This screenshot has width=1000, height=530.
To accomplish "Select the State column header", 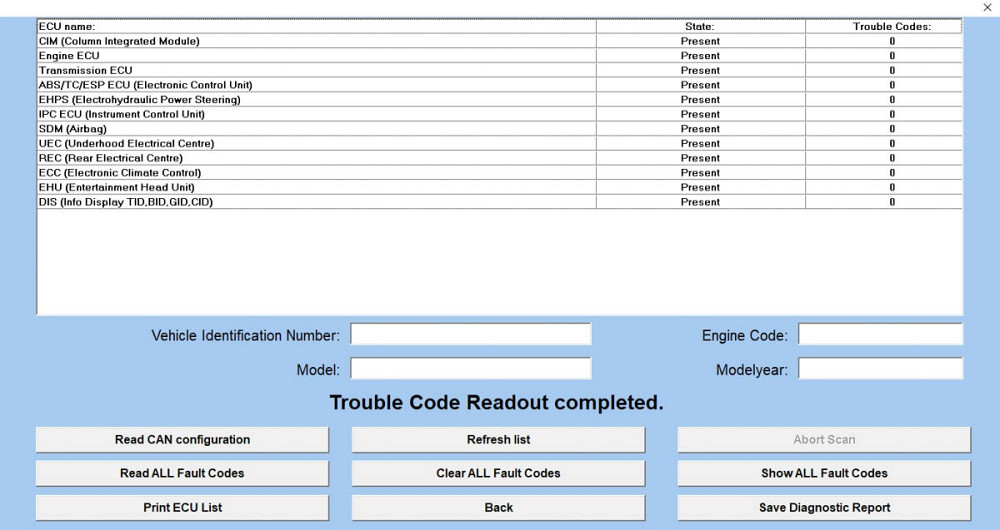I will pyautogui.click(x=701, y=26).
